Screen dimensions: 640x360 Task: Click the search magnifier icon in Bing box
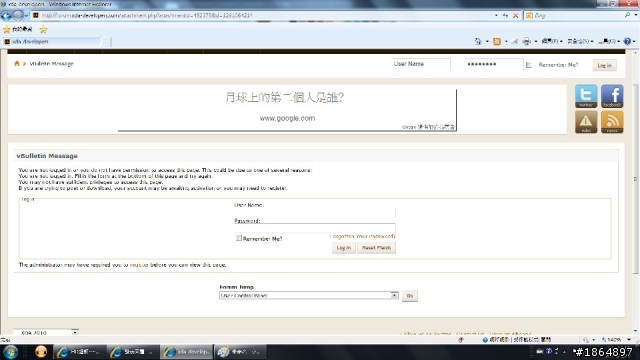click(x=627, y=15)
